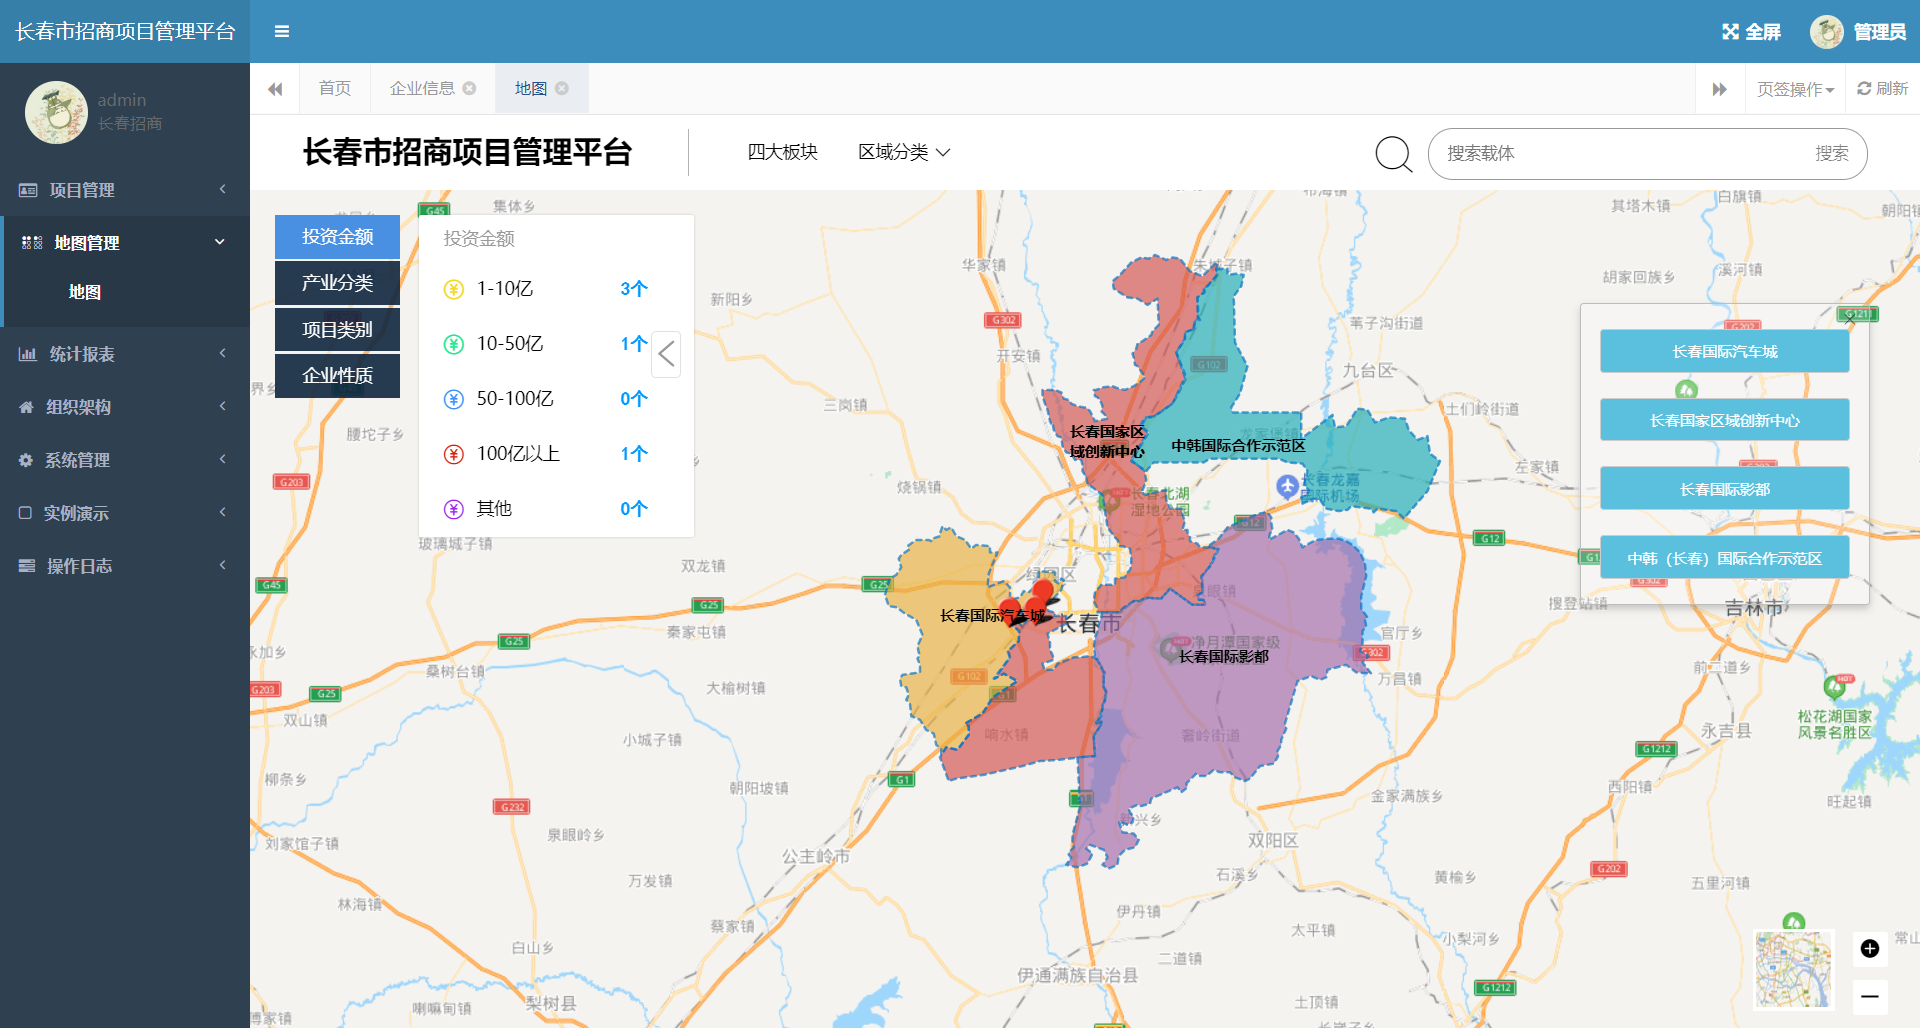The width and height of the screenshot is (1920, 1028).
Task: Click the airport icon on map
Action: click(x=1288, y=487)
